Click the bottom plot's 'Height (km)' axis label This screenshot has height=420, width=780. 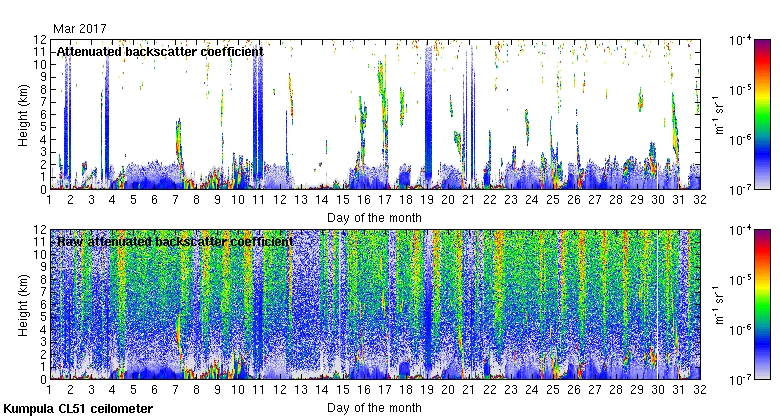23,306
